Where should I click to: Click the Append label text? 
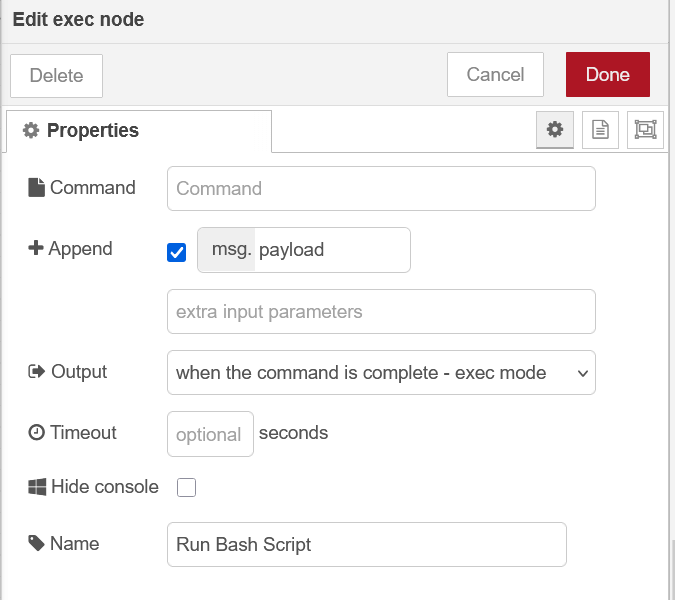tap(81, 248)
